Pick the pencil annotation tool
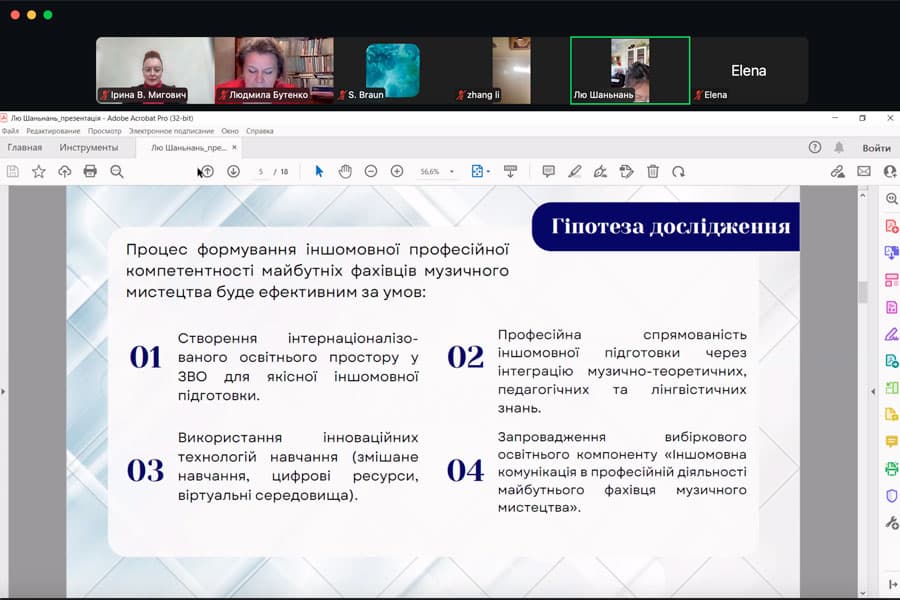This screenshot has height=600, width=900. [x=574, y=171]
